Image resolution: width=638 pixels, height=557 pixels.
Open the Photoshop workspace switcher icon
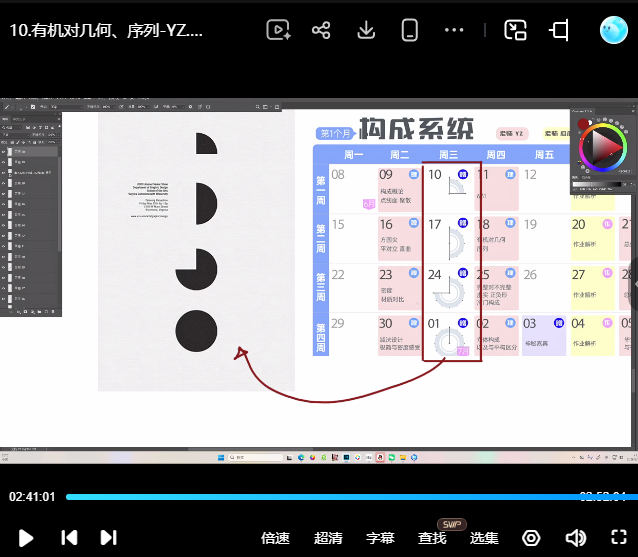[265, 107]
